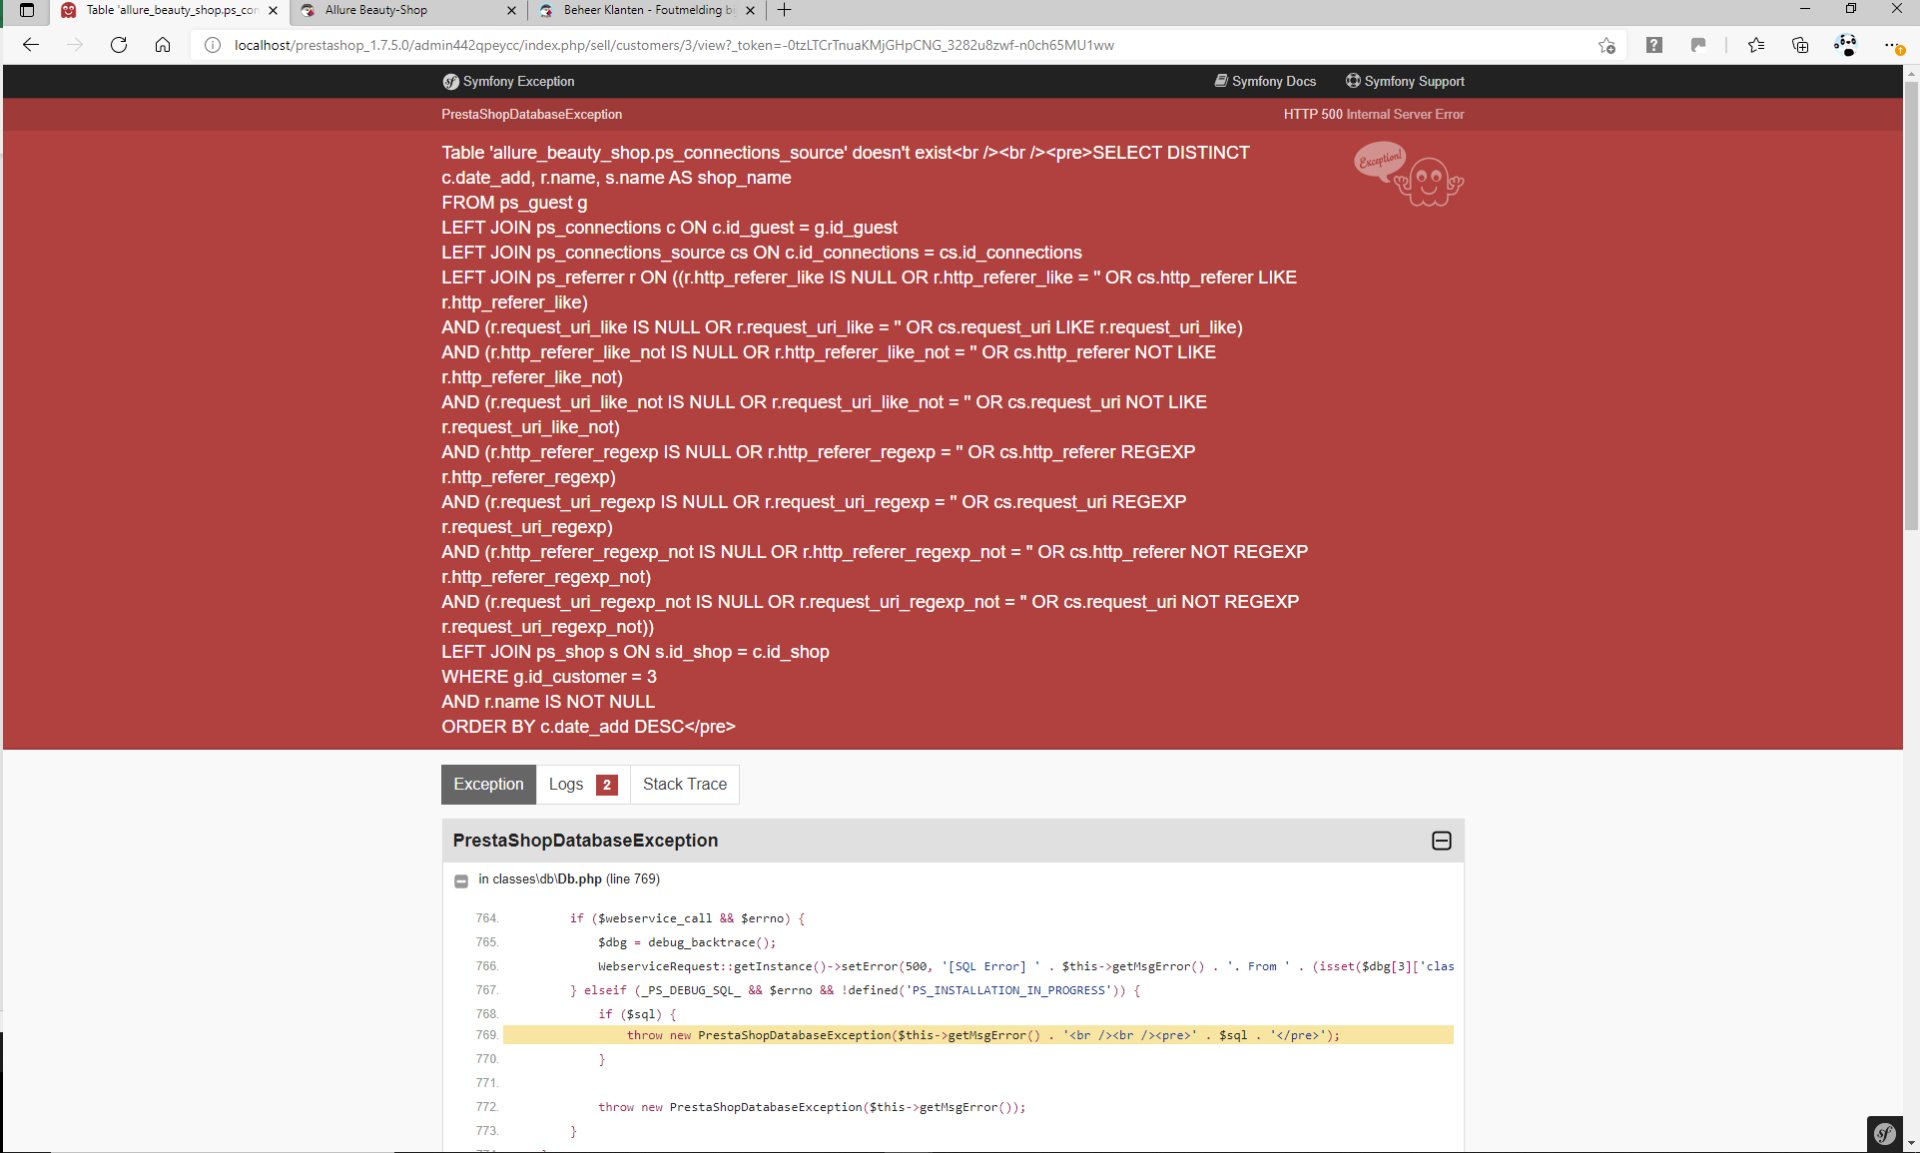Select the Exception tab
Screen dimensions: 1920x1153
[488, 785]
